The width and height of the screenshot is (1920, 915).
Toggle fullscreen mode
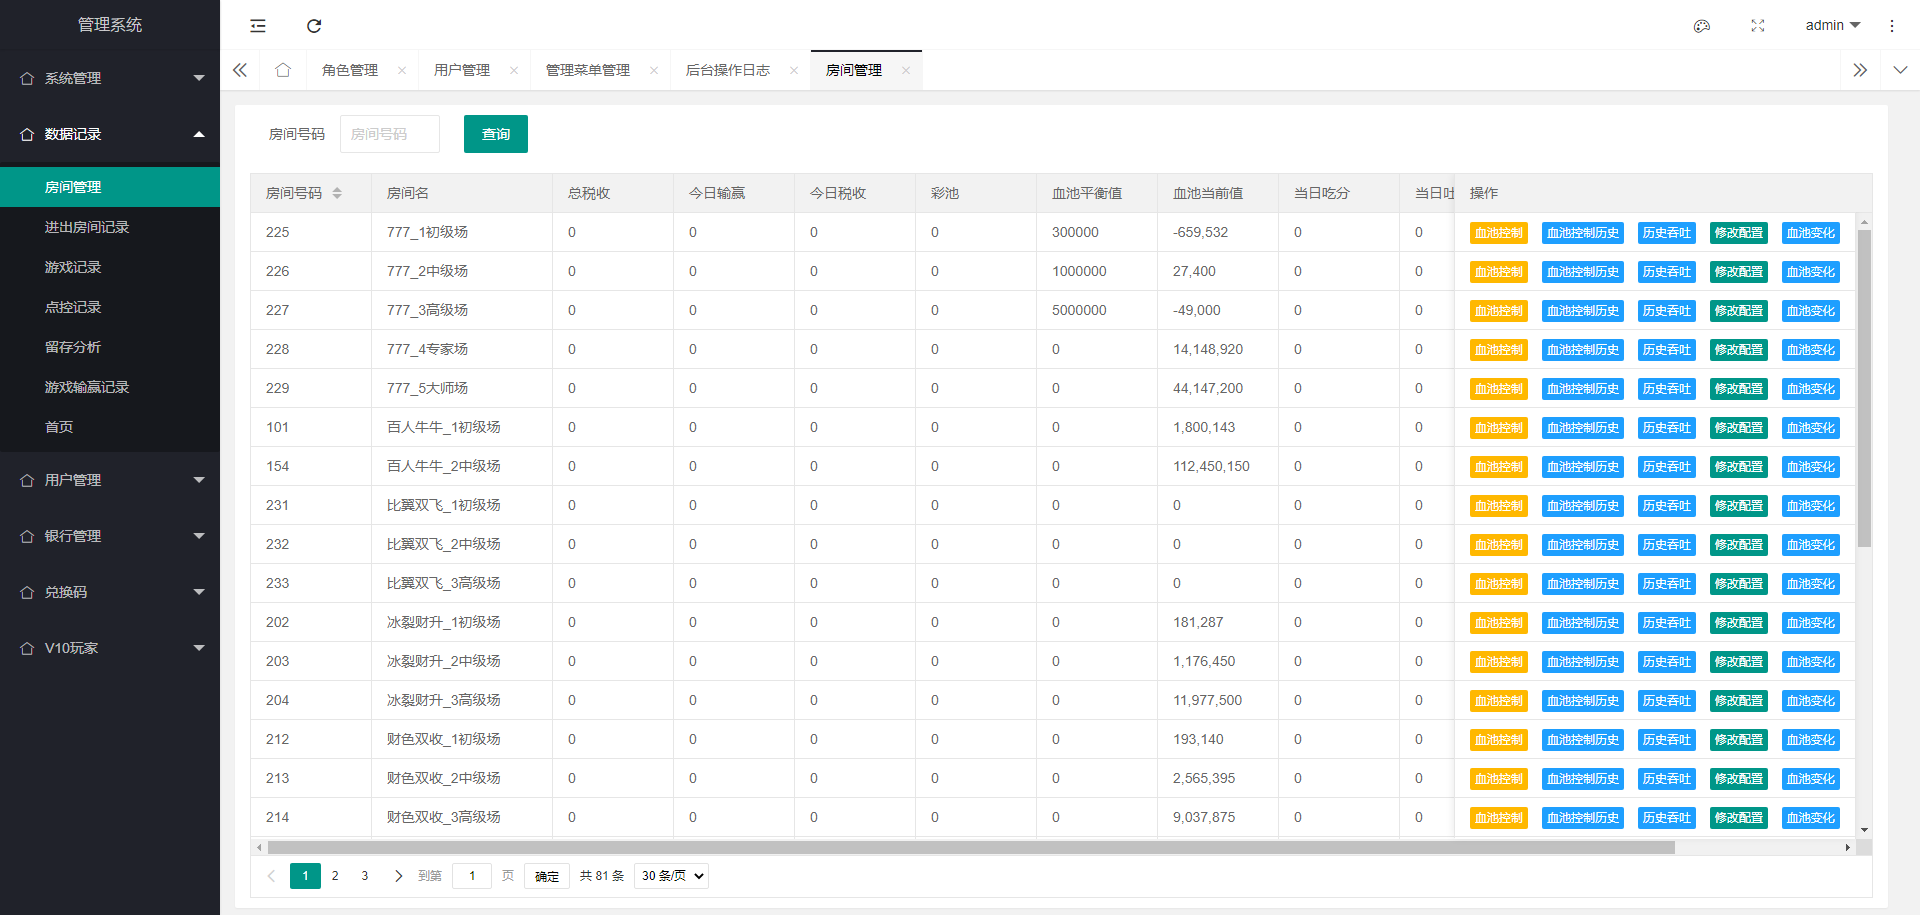pos(1758,25)
